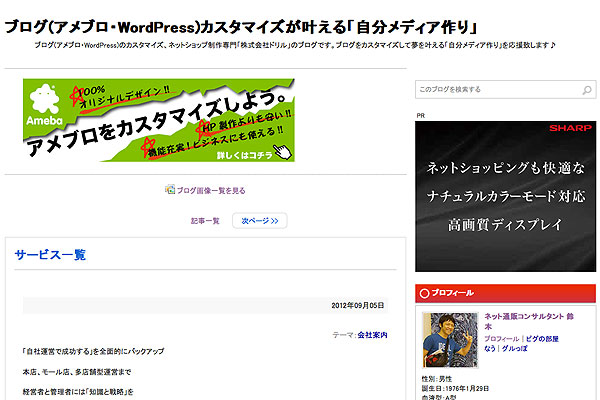This screenshot has width=600, height=400.
Task: Click the blog image list icon
Action: coord(170,189)
